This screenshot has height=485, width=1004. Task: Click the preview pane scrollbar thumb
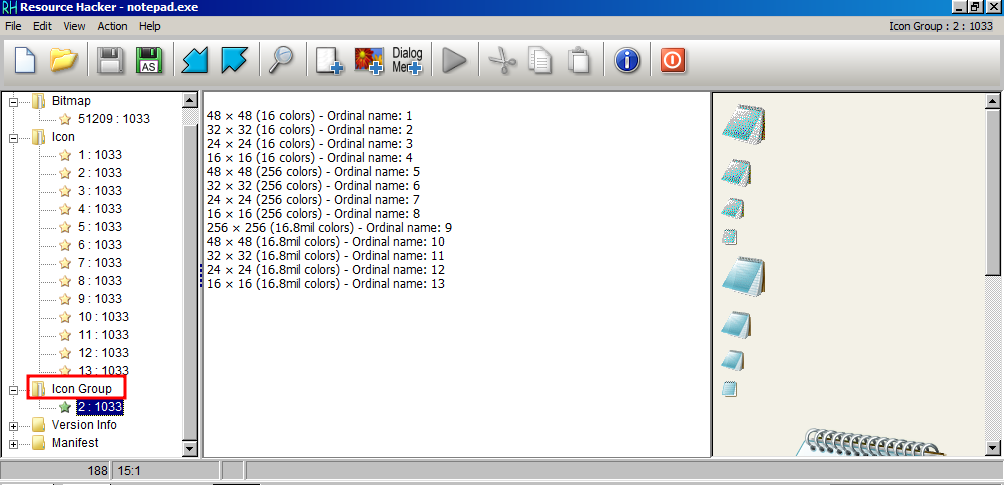click(993, 192)
